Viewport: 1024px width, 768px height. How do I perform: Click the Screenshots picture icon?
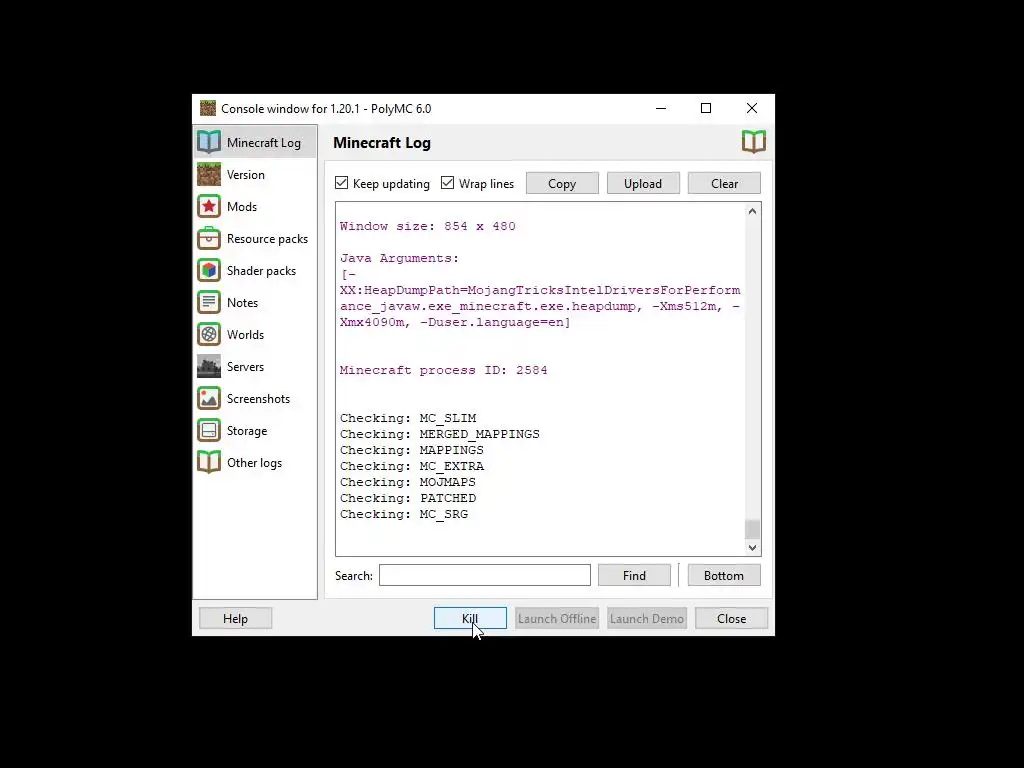(x=209, y=398)
